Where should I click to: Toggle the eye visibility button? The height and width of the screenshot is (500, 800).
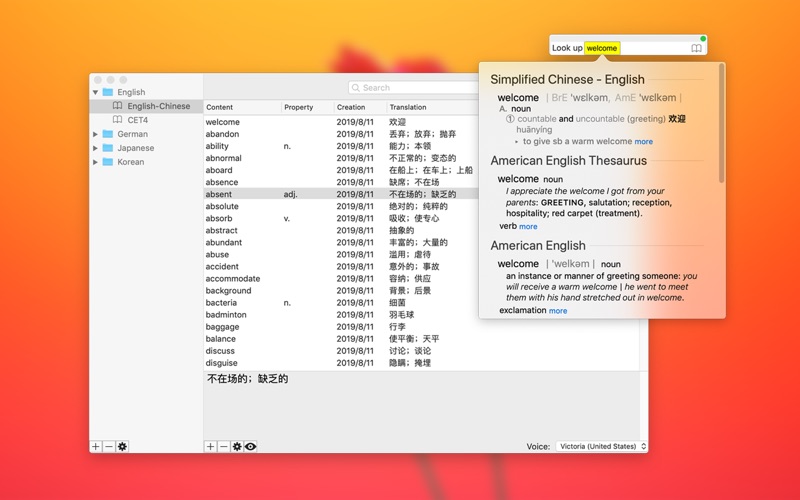(250, 446)
